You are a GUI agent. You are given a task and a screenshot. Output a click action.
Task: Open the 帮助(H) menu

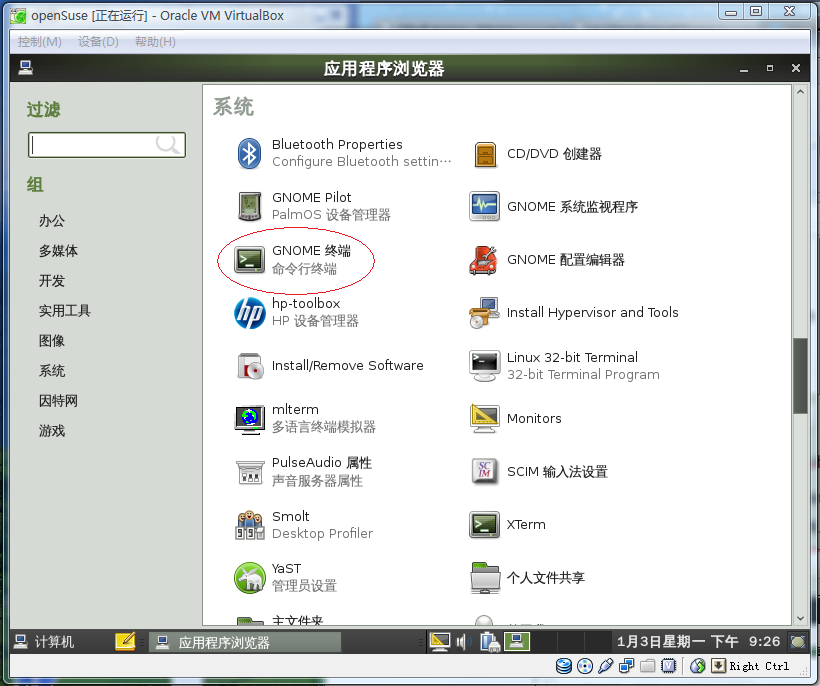tap(155, 42)
